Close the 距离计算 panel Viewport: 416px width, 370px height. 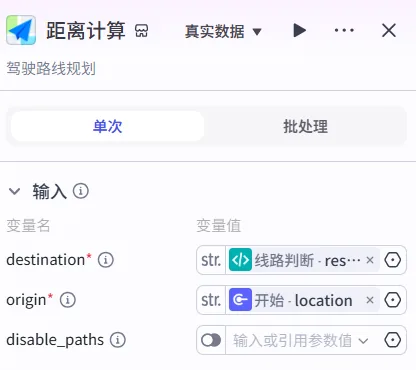[389, 31]
